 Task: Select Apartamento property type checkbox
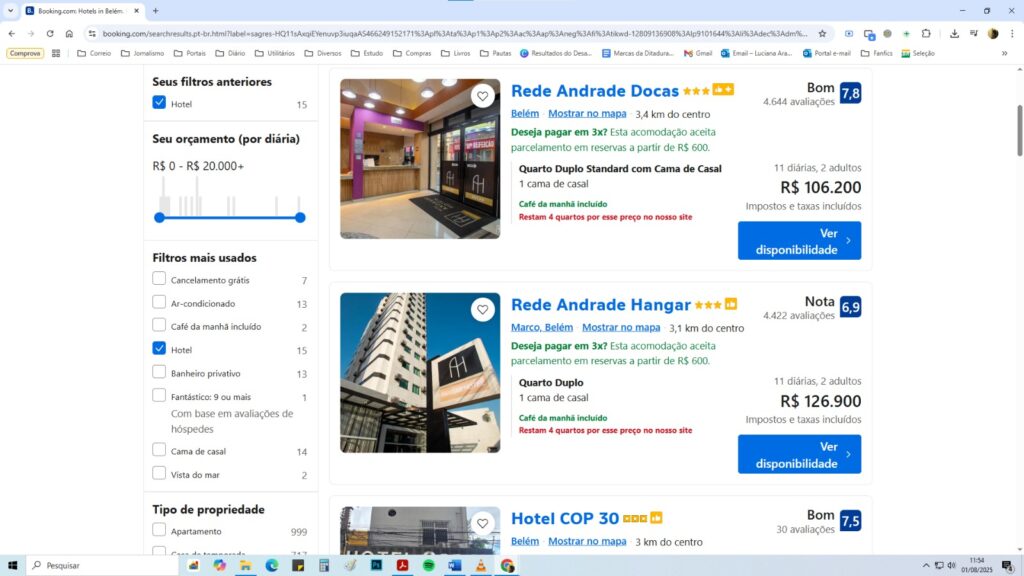pos(159,530)
